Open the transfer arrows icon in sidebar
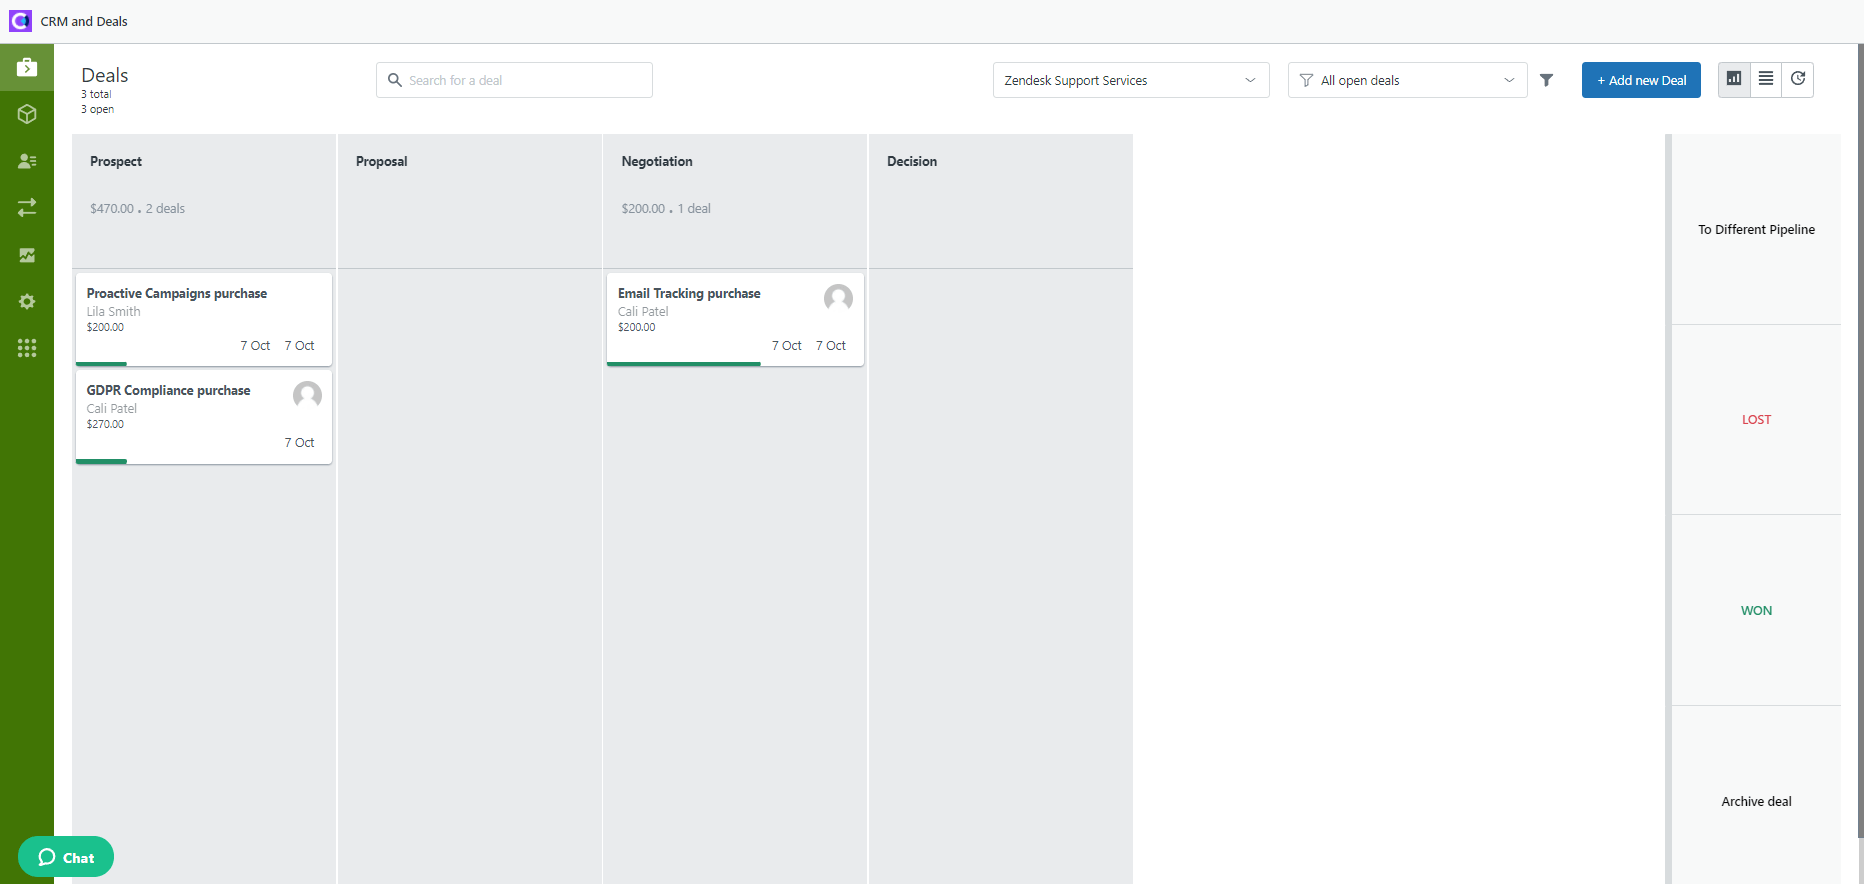1864x884 pixels. (27, 207)
